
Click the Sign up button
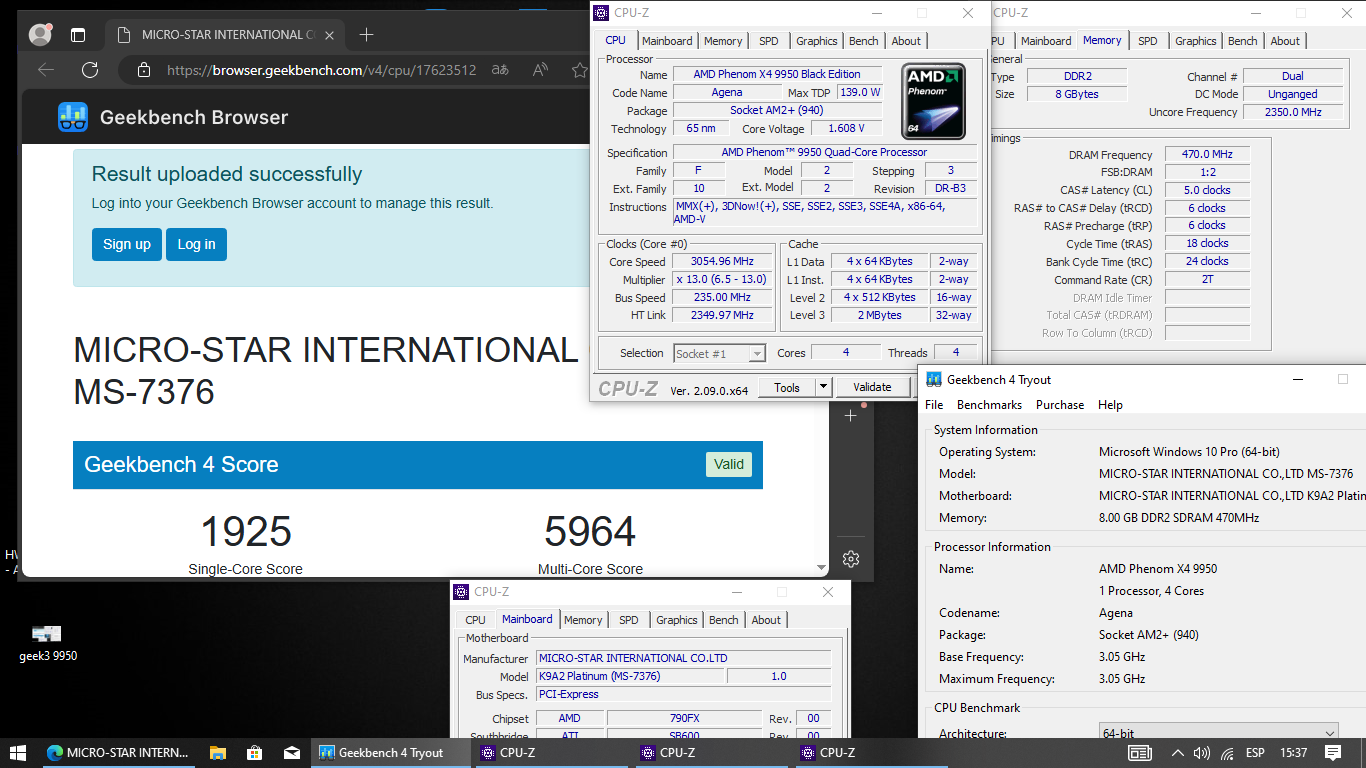[127, 244]
